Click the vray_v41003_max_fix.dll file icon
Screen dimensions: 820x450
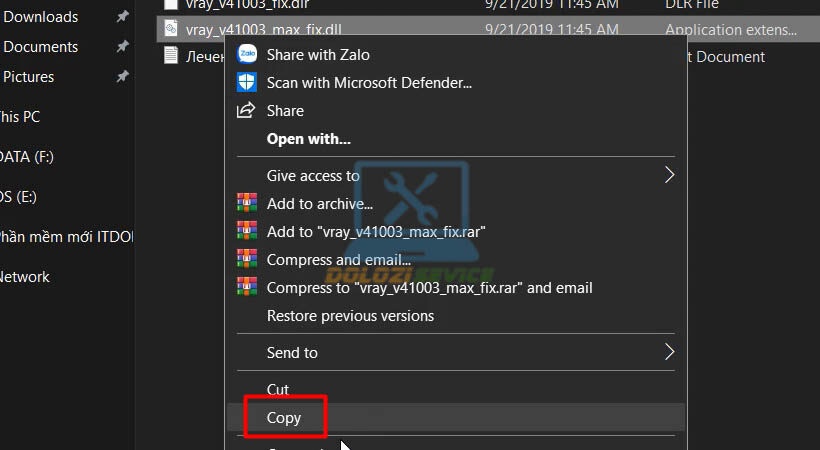point(171,28)
